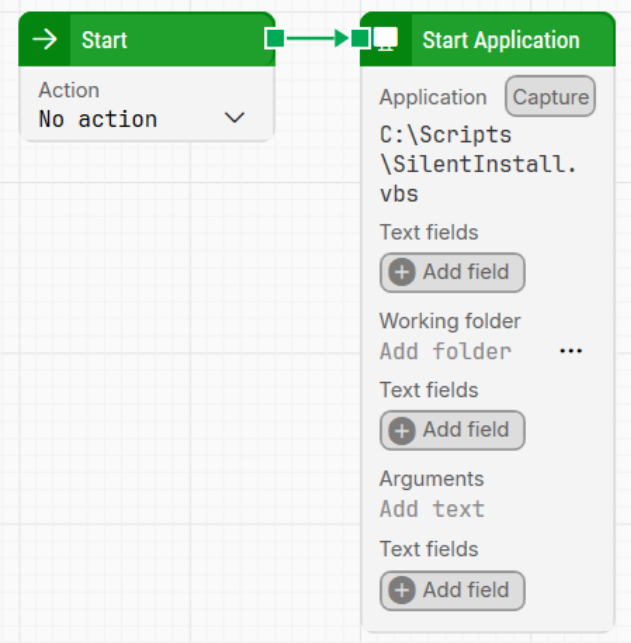Click the Start block arrow icon
Screen dimensions: 631x643
pyautogui.click(x=45, y=40)
